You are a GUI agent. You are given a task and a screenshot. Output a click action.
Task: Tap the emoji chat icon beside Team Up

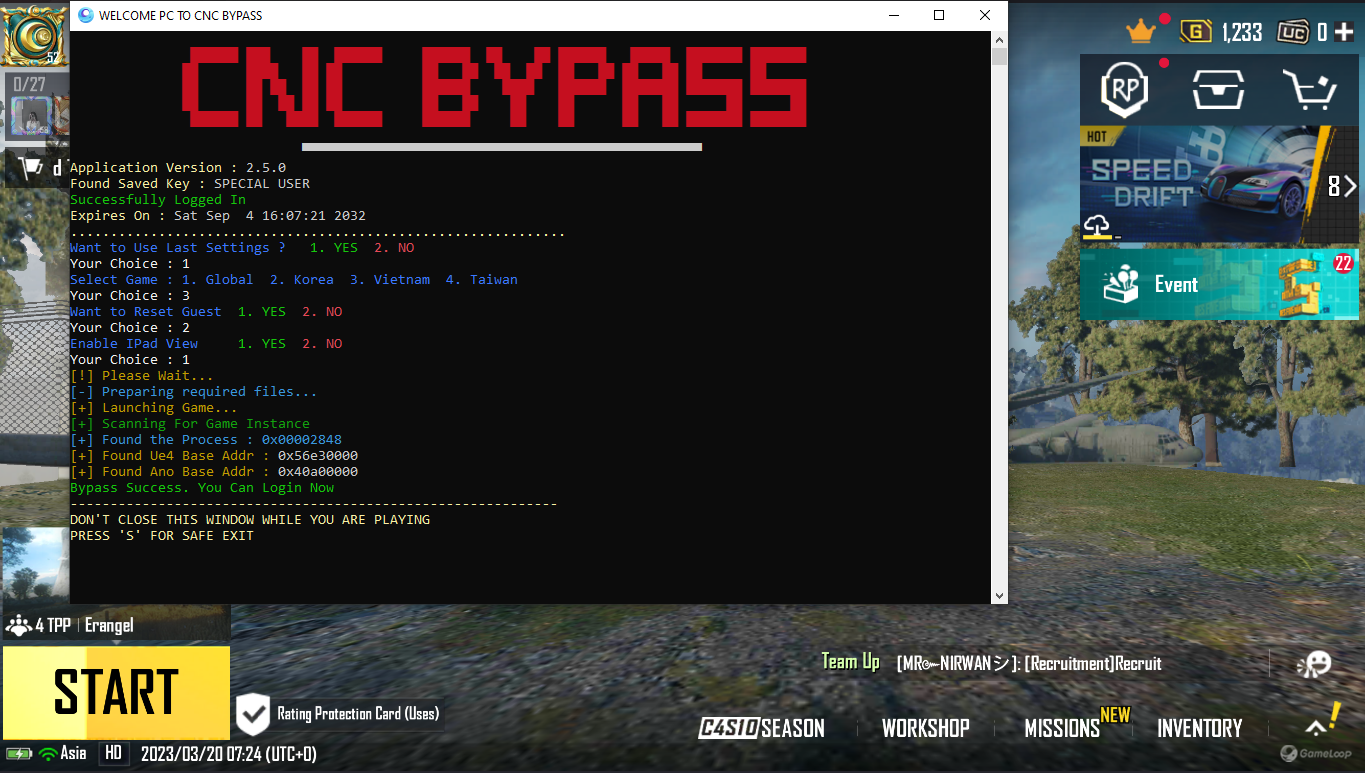click(1314, 664)
